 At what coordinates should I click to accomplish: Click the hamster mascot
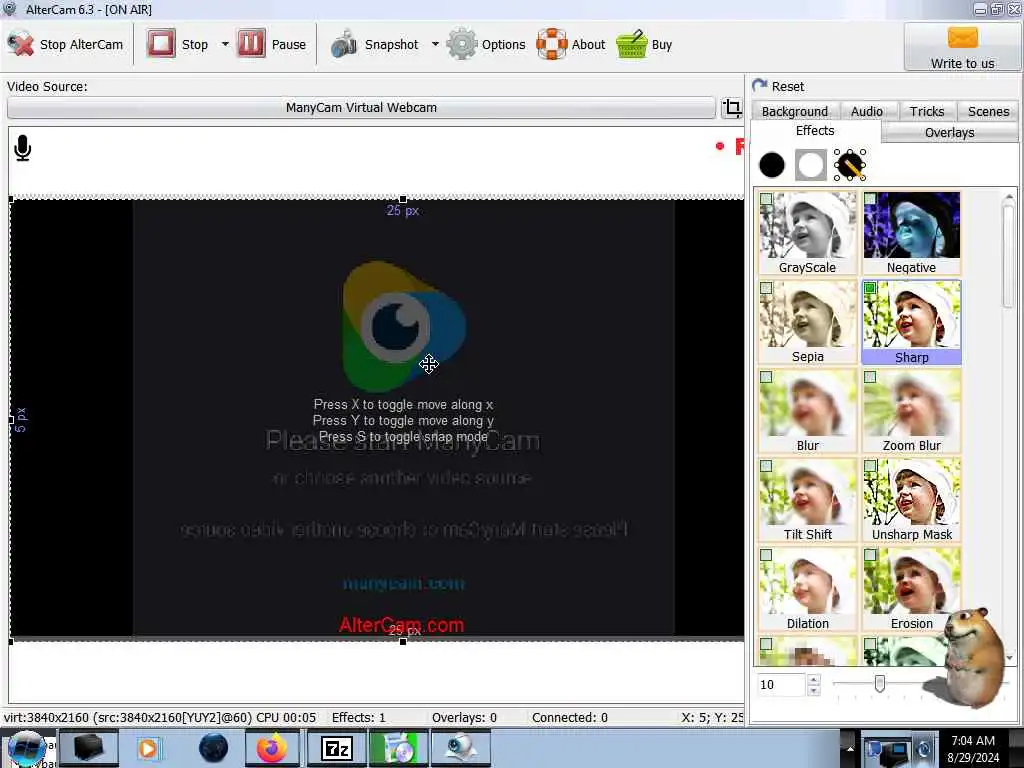[x=969, y=657]
